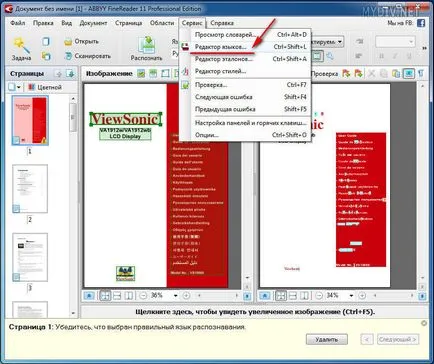Toggle fit-to-page view in the text panel
This screenshot has width=434, height=364.
(281, 296)
